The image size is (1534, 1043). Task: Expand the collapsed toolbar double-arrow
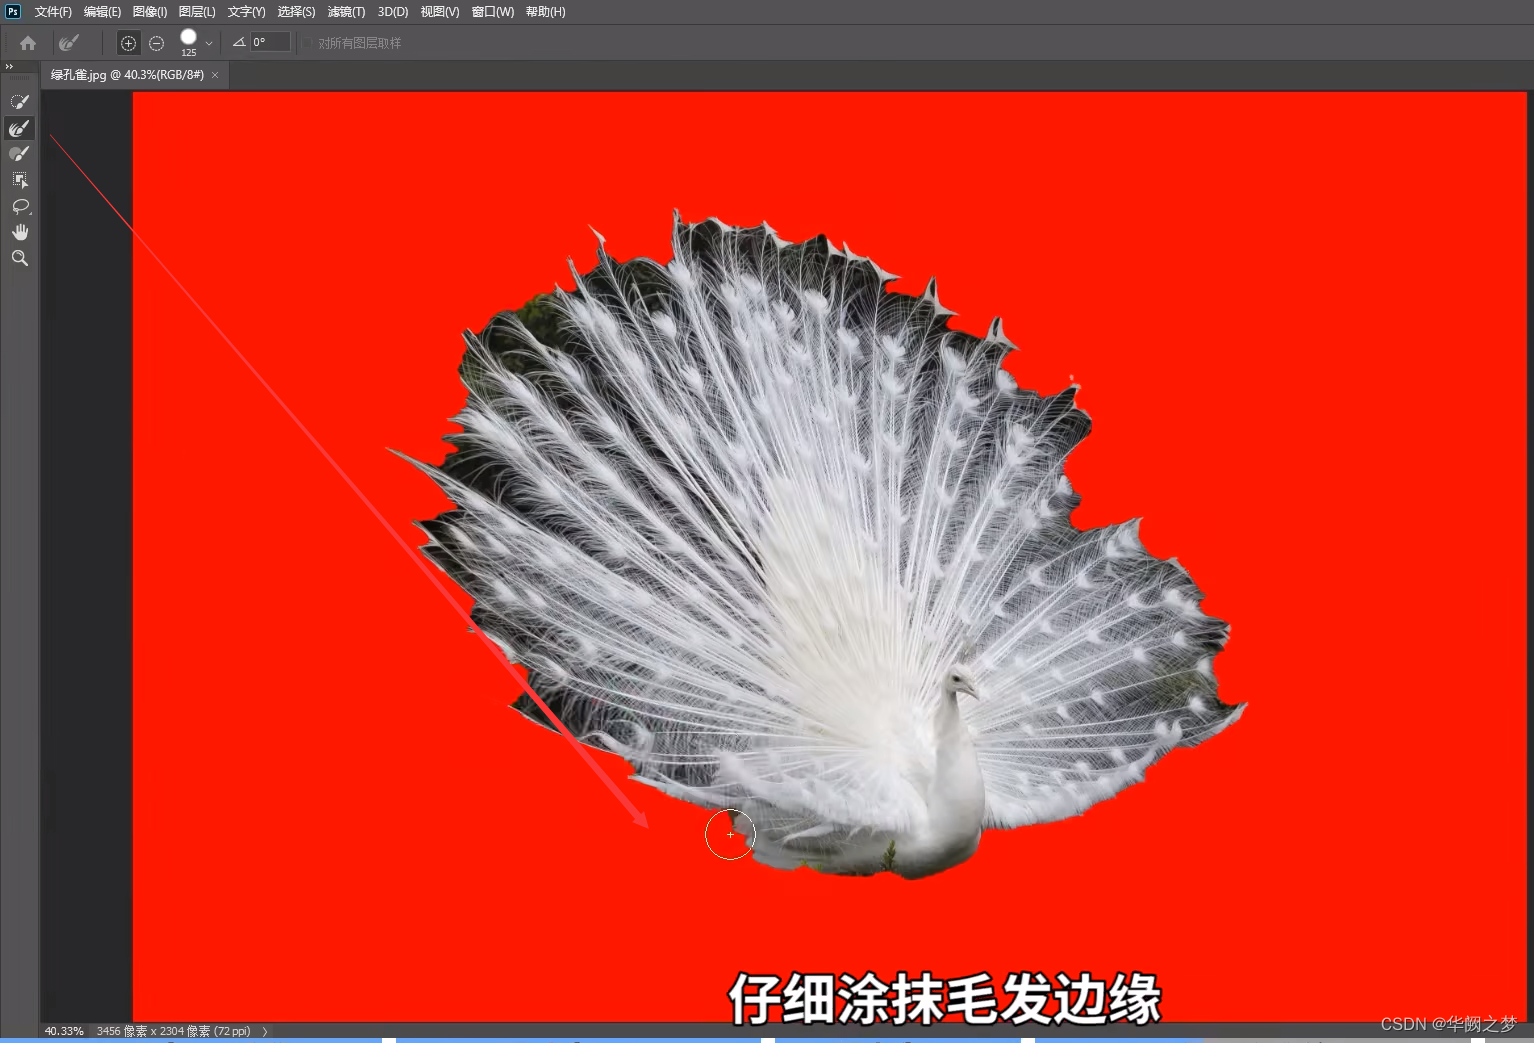coord(9,66)
